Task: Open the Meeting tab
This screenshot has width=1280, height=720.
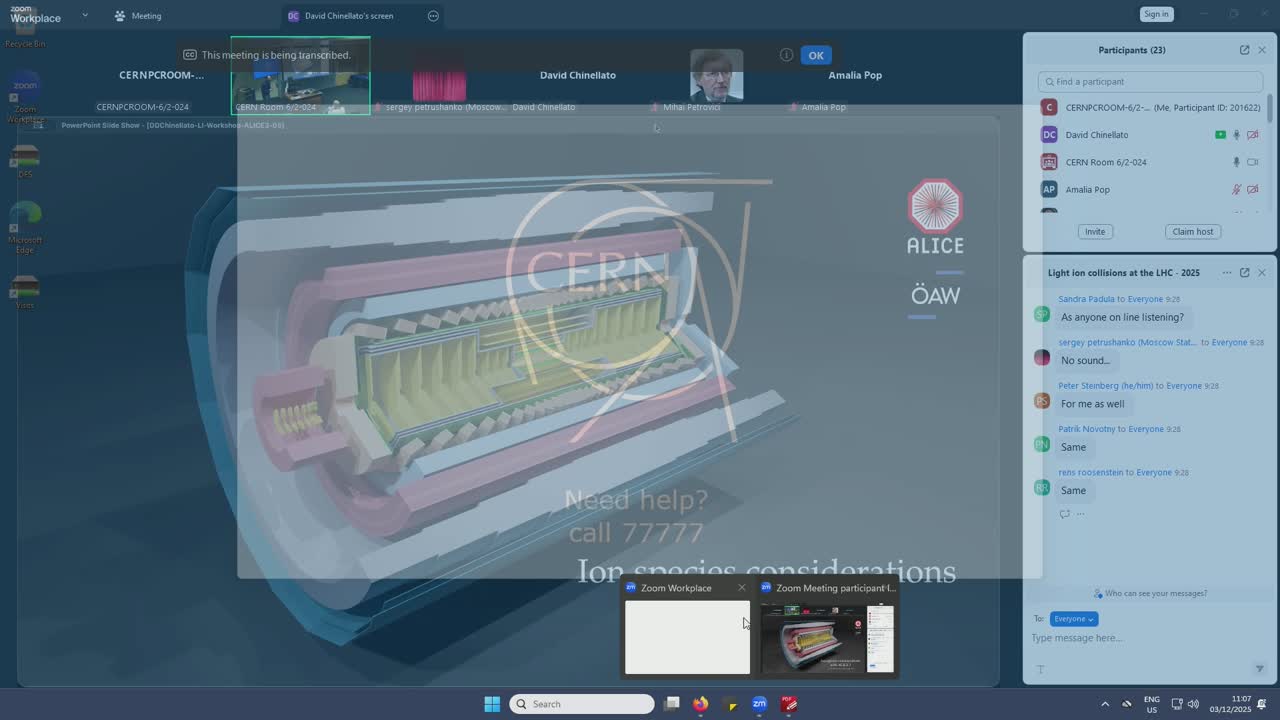Action: click(138, 16)
